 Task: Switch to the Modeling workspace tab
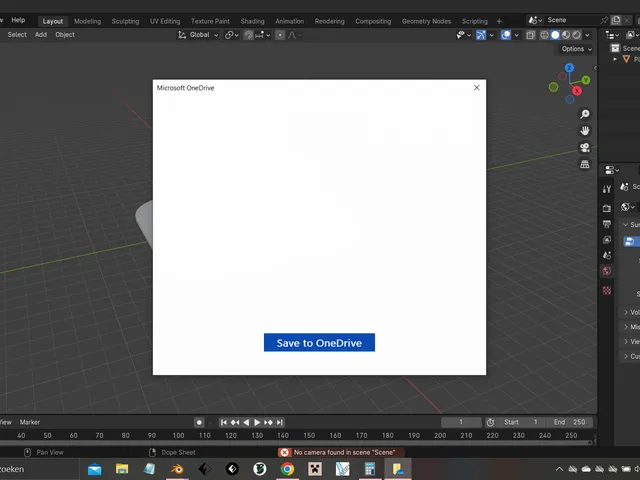(87, 21)
